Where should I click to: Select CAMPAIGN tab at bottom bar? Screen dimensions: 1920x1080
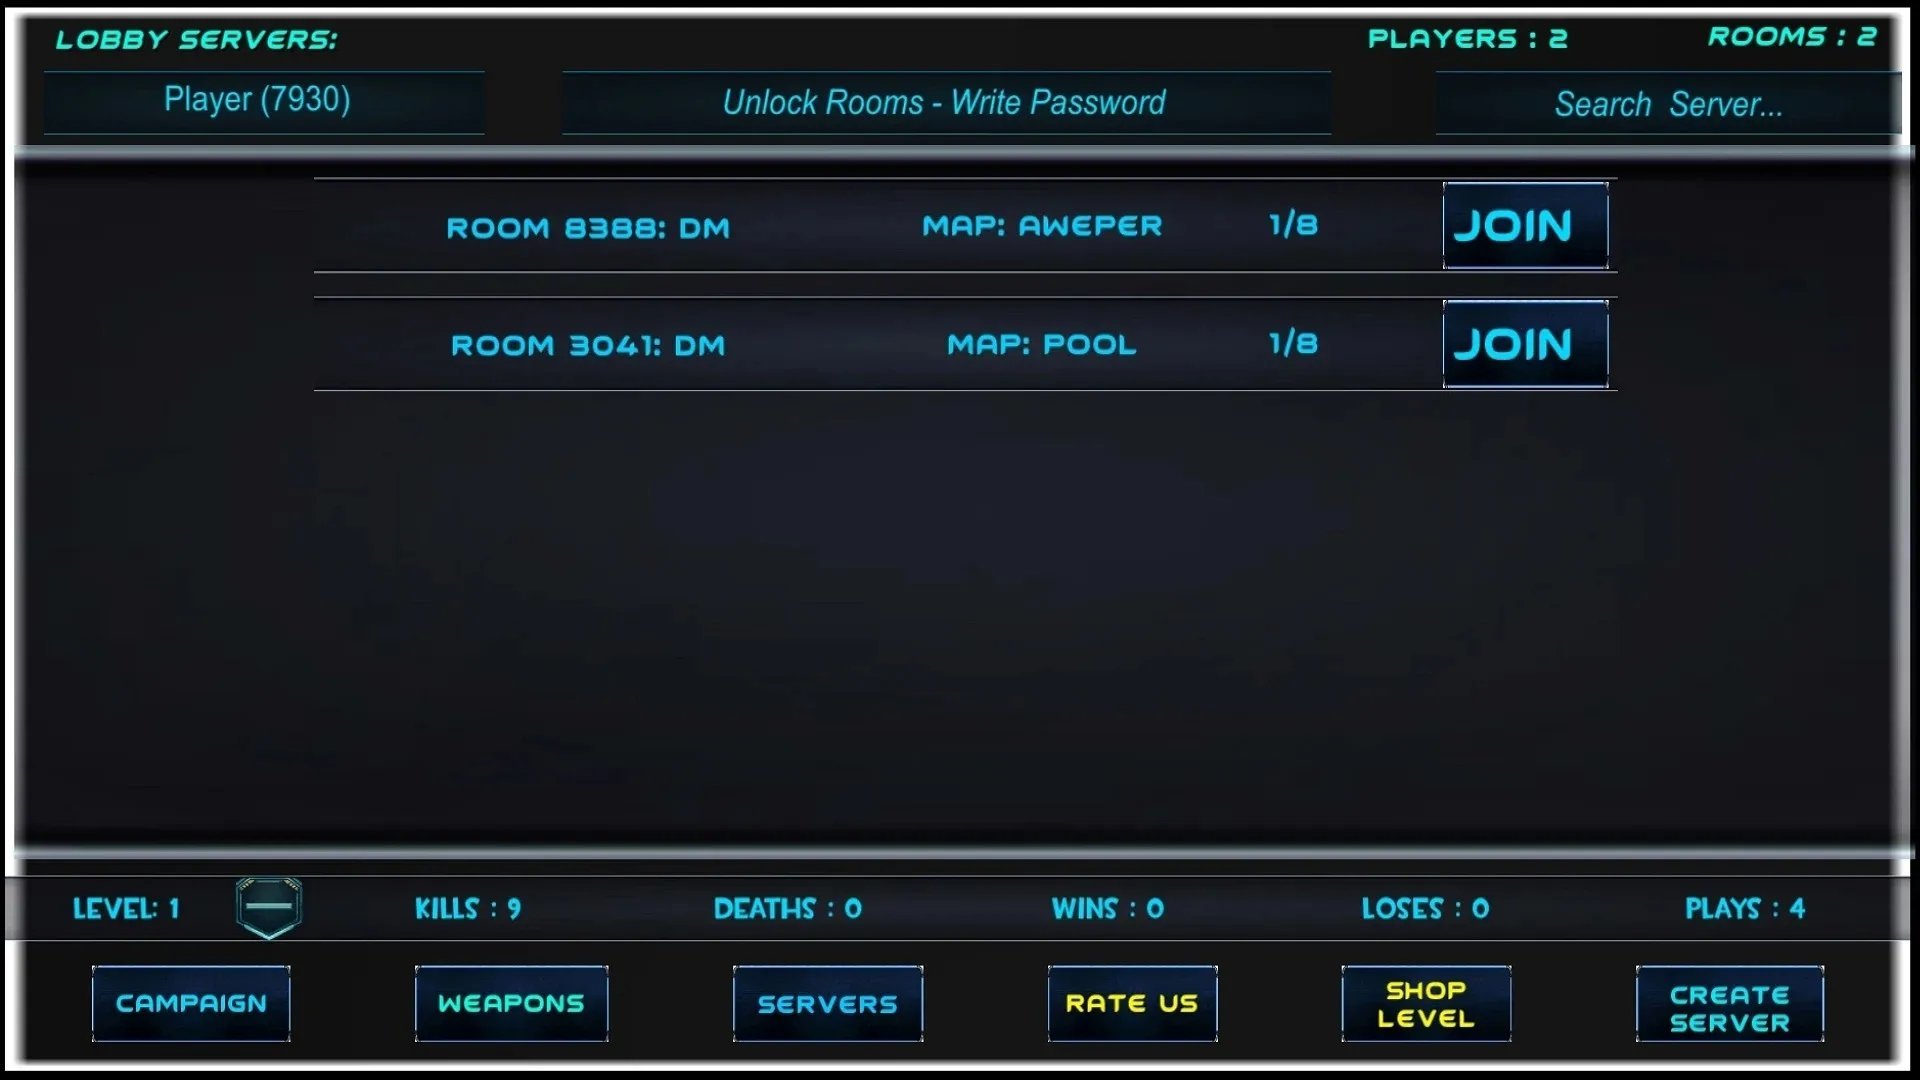(189, 1002)
